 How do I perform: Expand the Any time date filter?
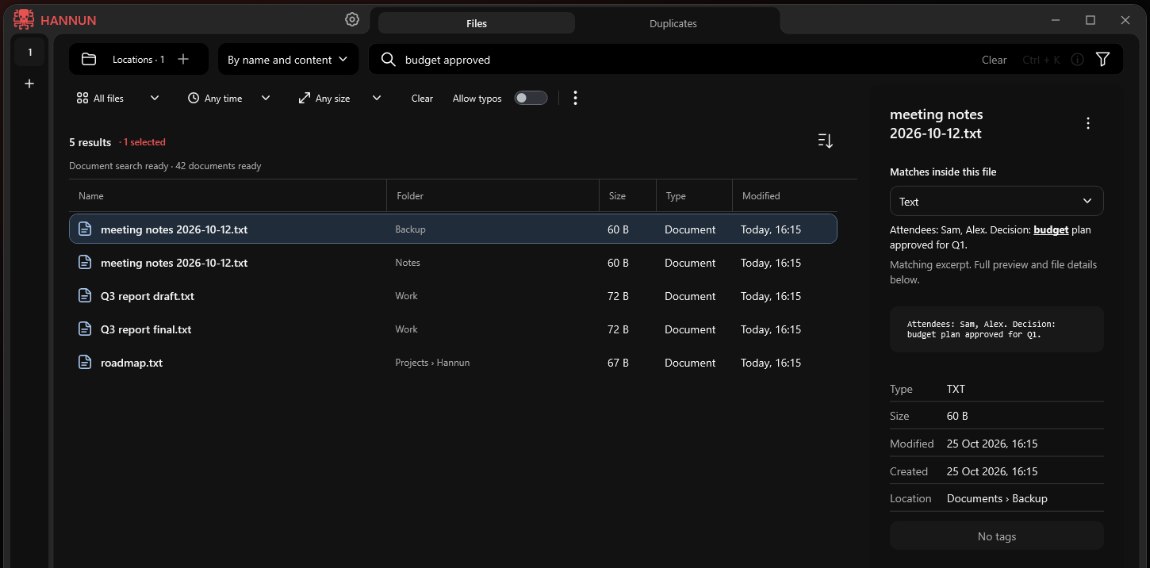click(229, 98)
